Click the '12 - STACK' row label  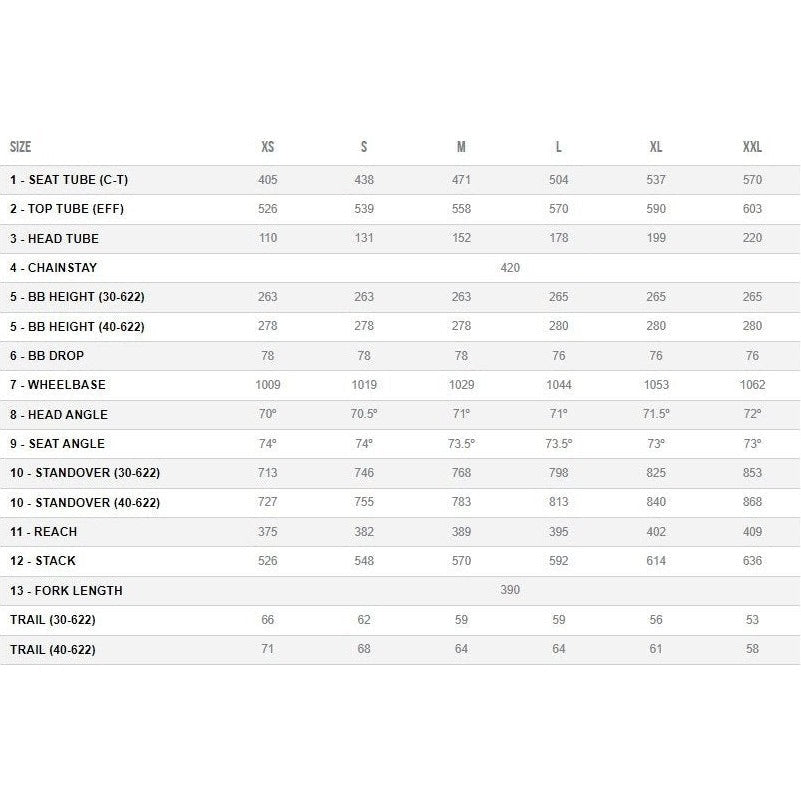43,561
